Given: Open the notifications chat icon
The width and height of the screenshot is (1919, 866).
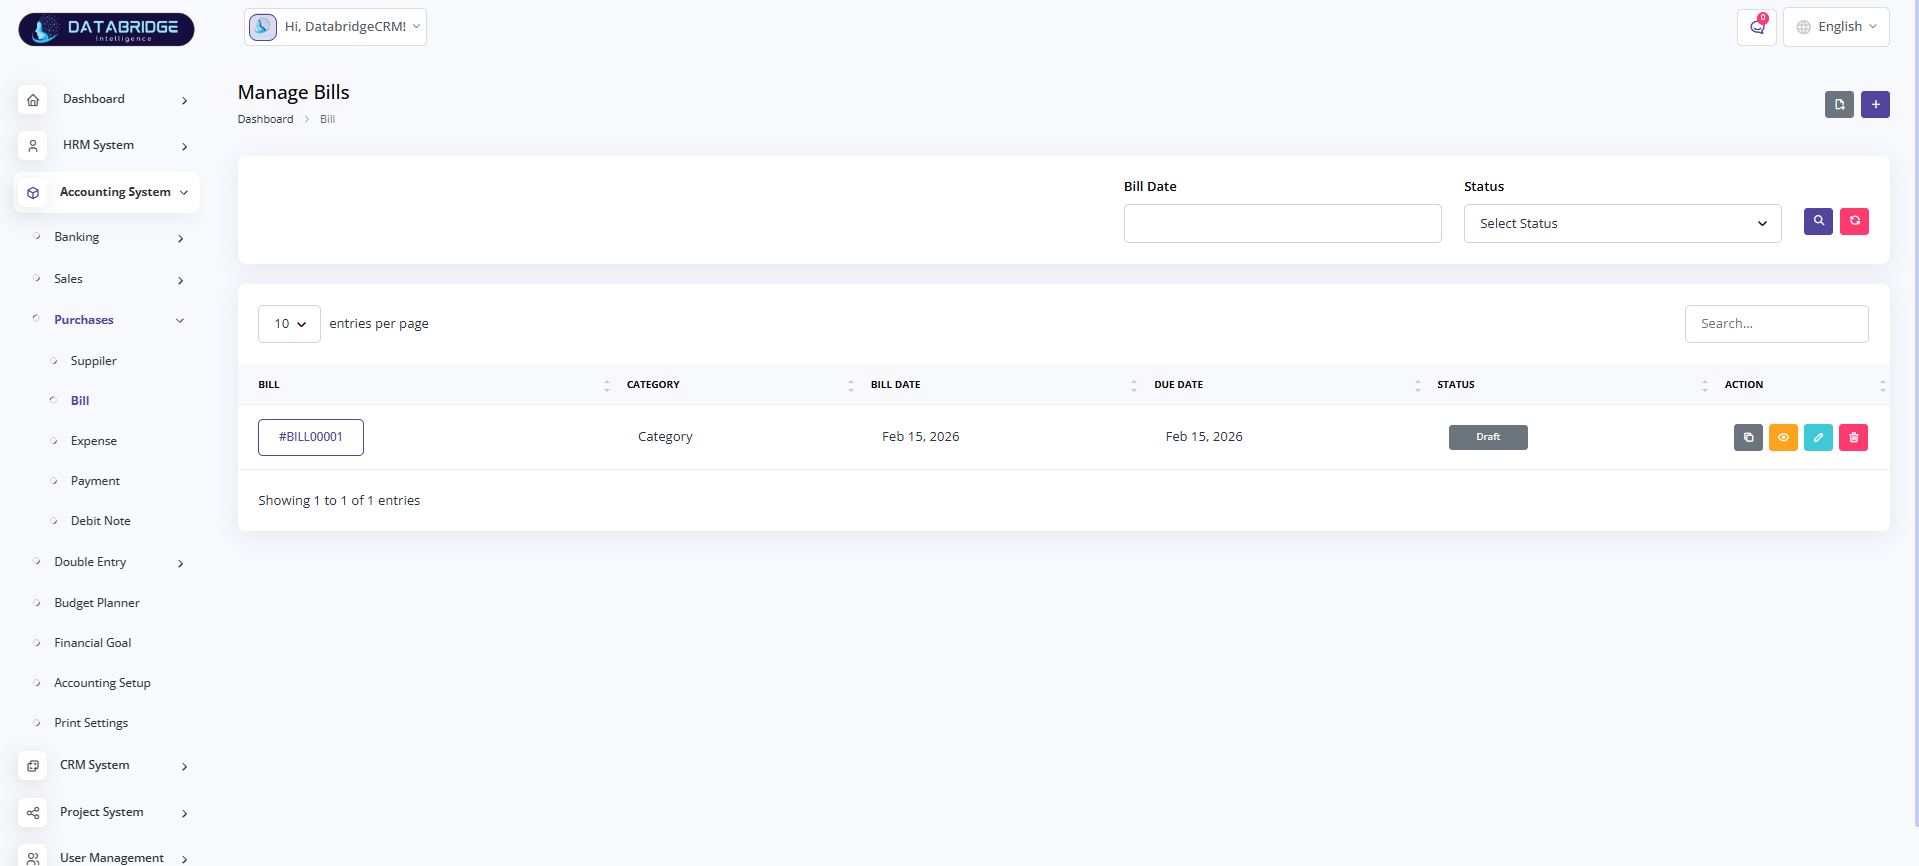Looking at the screenshot, I should point(1757,27).
